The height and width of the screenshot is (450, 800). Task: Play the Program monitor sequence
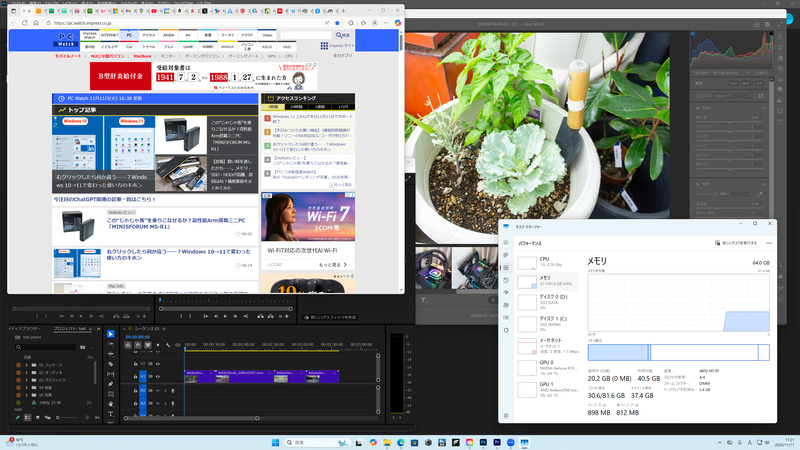(226, 316)
